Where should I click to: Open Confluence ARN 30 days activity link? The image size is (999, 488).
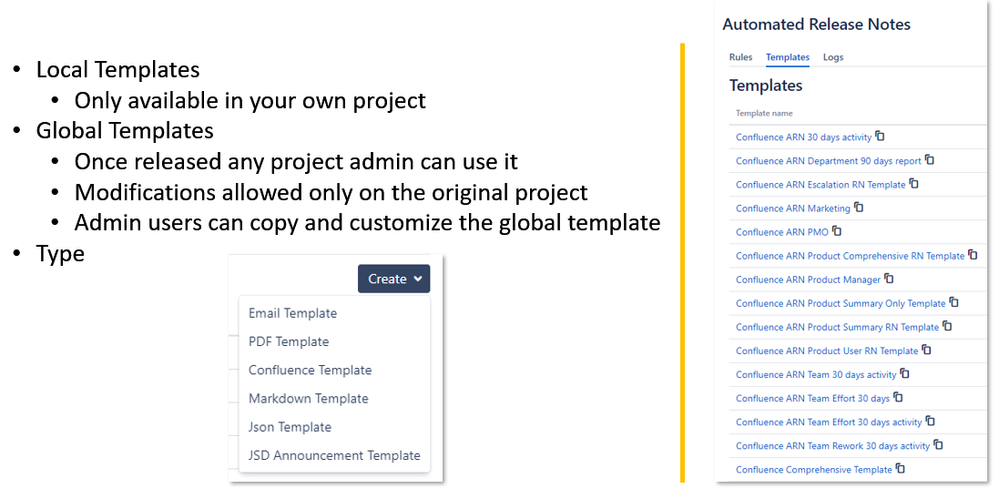[804, 138]
